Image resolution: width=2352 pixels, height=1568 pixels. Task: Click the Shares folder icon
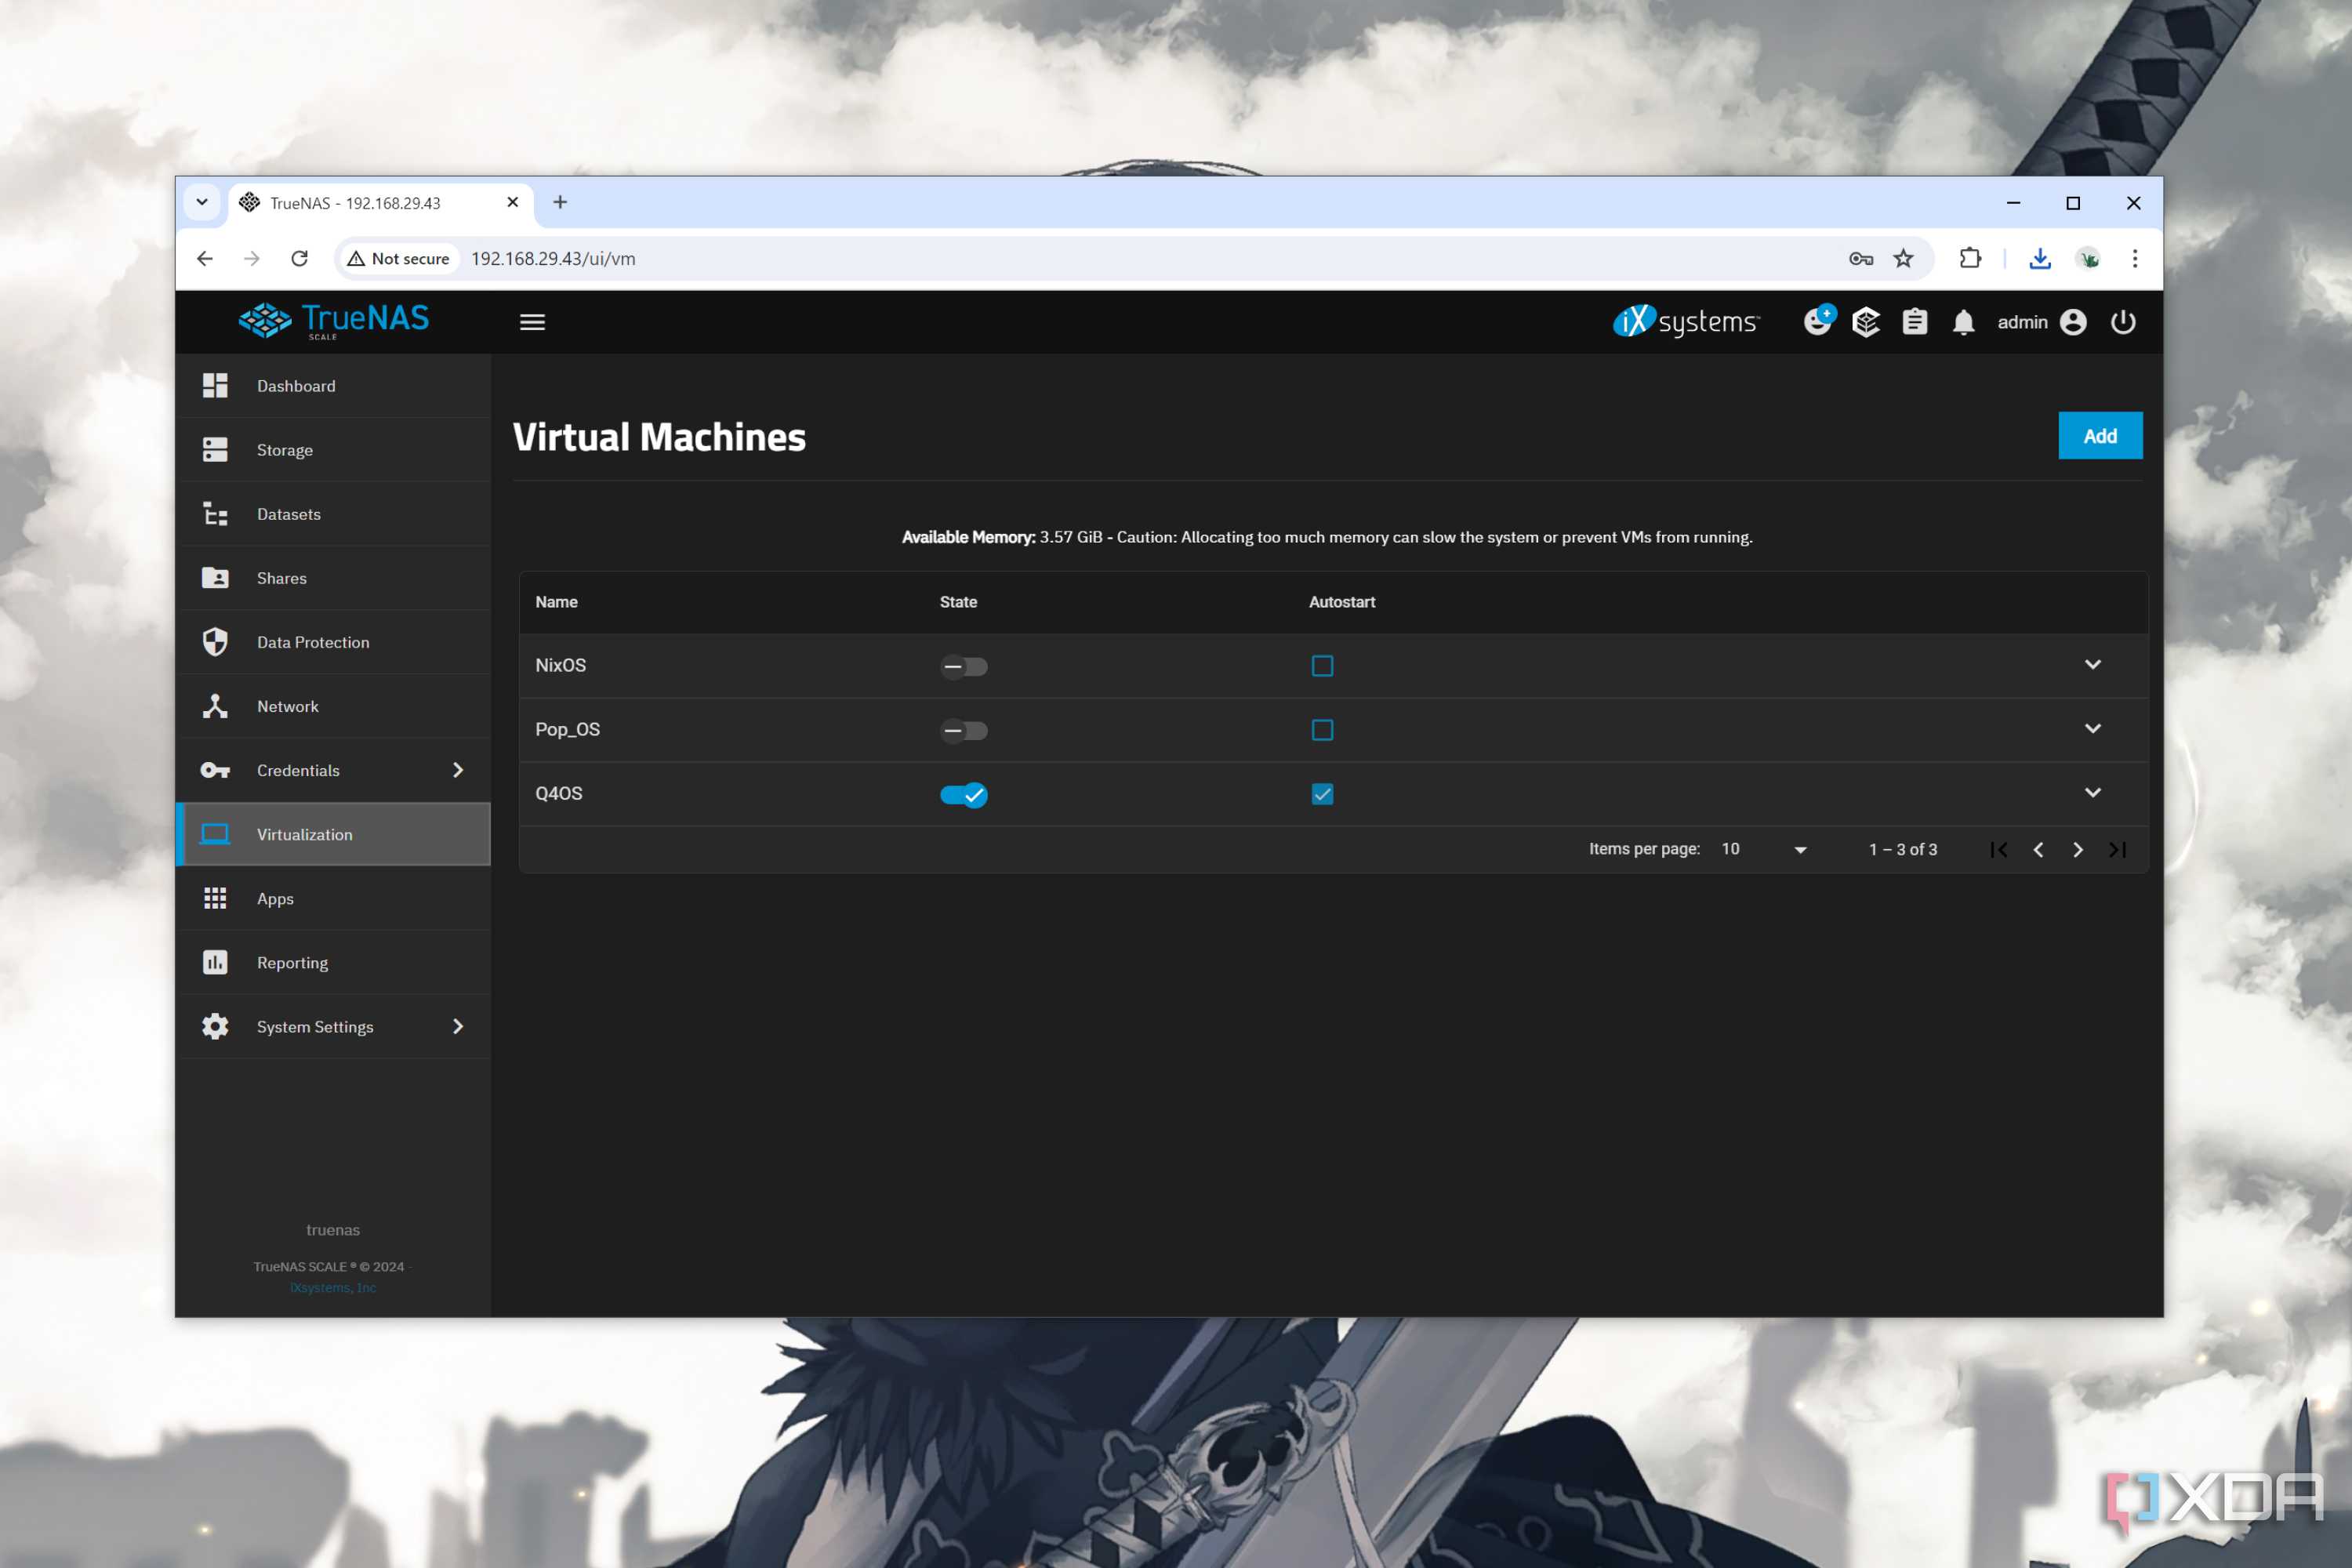pyautogui.click(x=215, y=578)
